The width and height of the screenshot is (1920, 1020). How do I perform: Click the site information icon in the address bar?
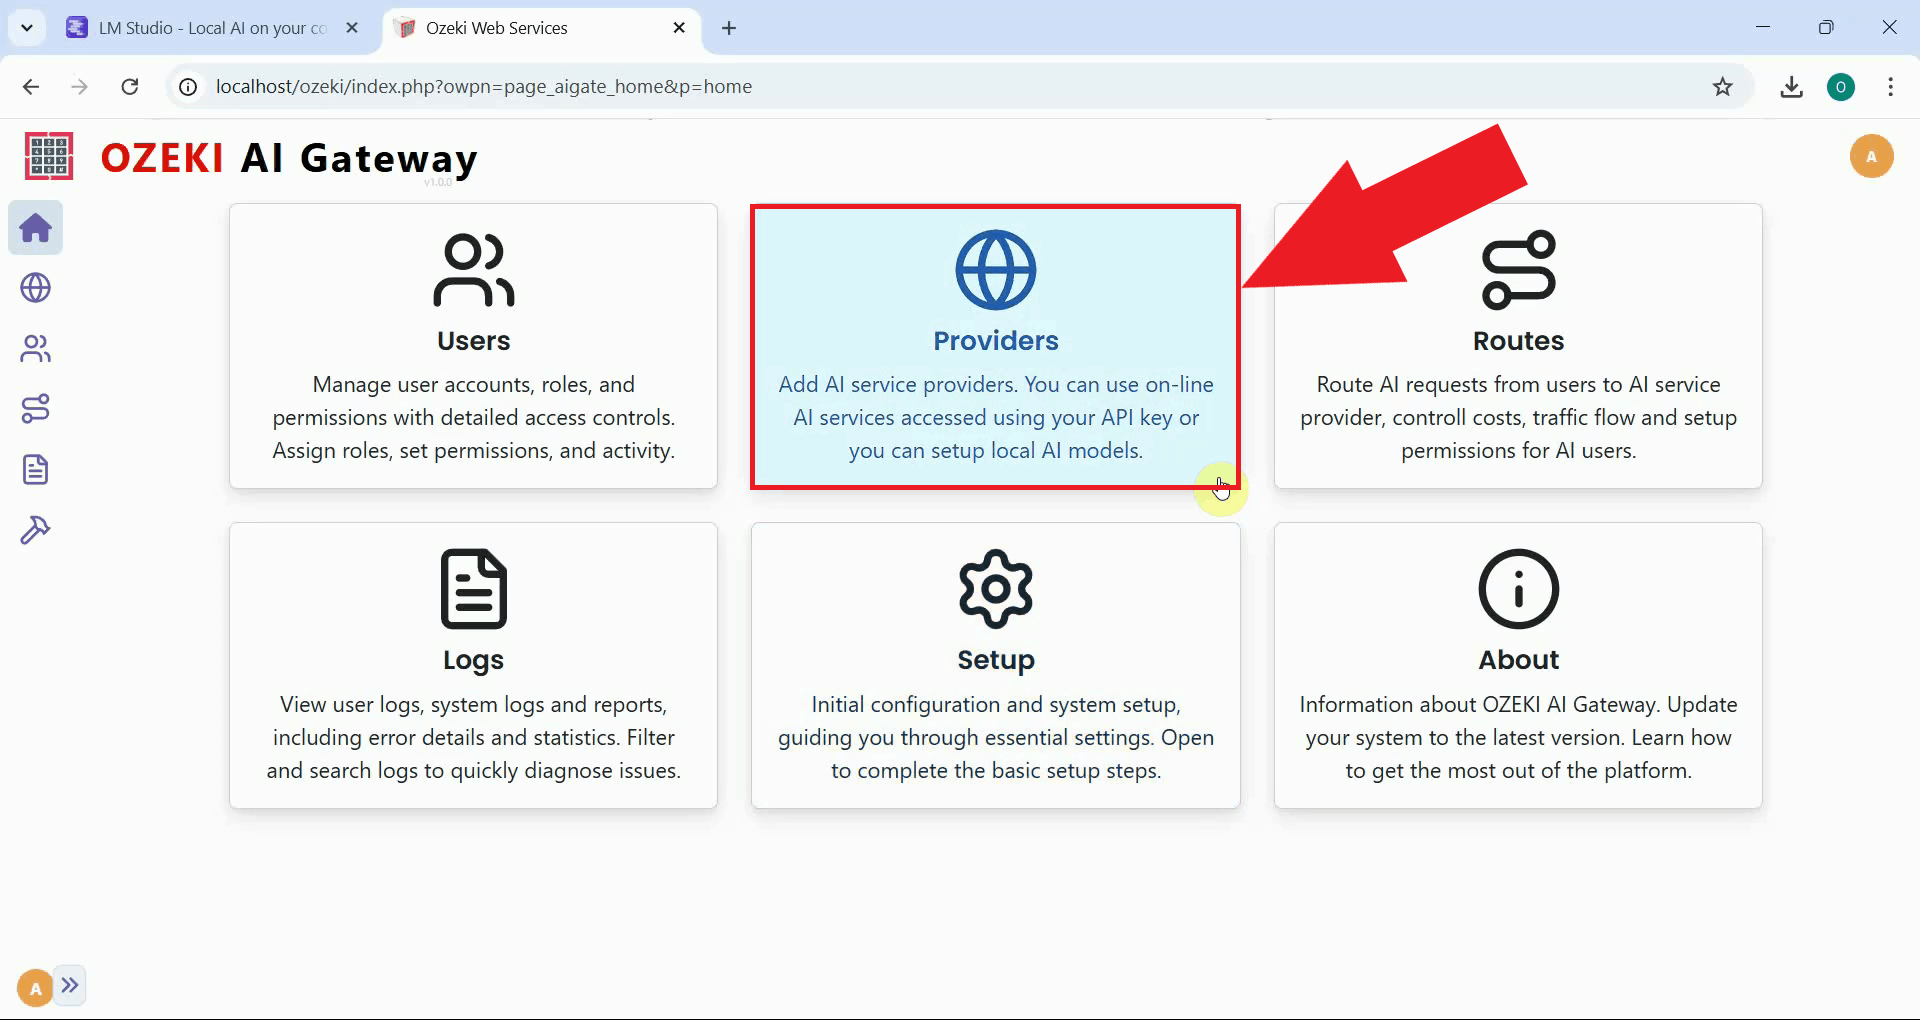(x=187, y=87)
